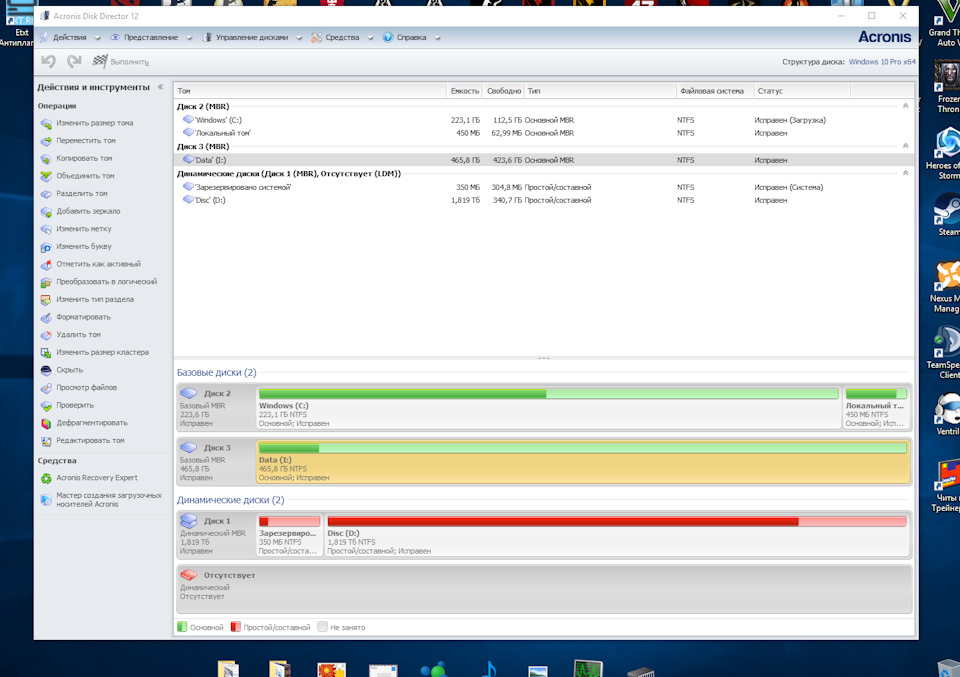The image size is (960, 677).
Task: Open the TeamSpeak Client desktop shortcut
Action: point(945,352)
